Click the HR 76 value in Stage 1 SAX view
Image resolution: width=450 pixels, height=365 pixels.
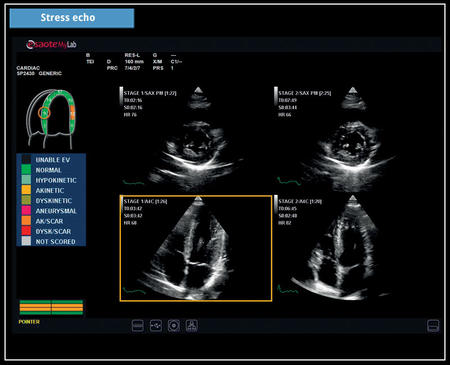130,115
